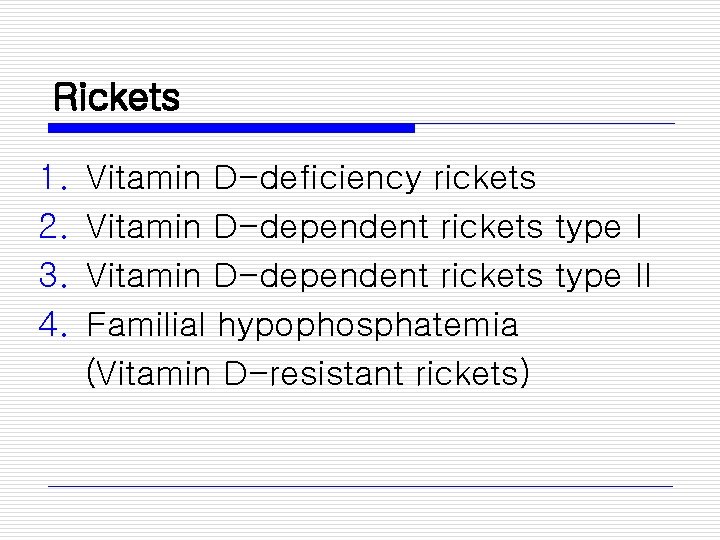Click "rickets)" ending the parenthetical line
Screen dimensions: 720x540
469,374
